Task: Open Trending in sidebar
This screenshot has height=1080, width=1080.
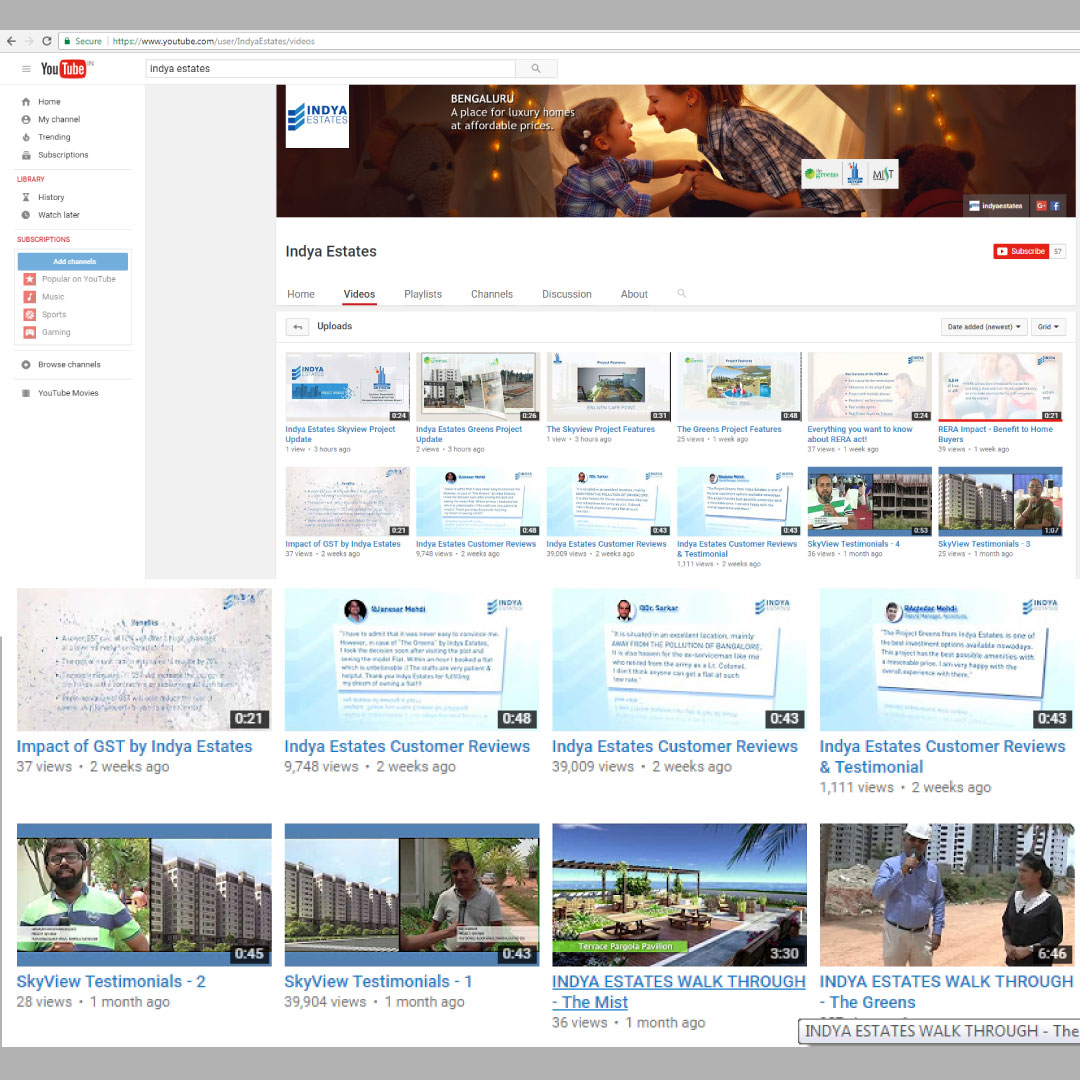Action: [x=54, y=137]
